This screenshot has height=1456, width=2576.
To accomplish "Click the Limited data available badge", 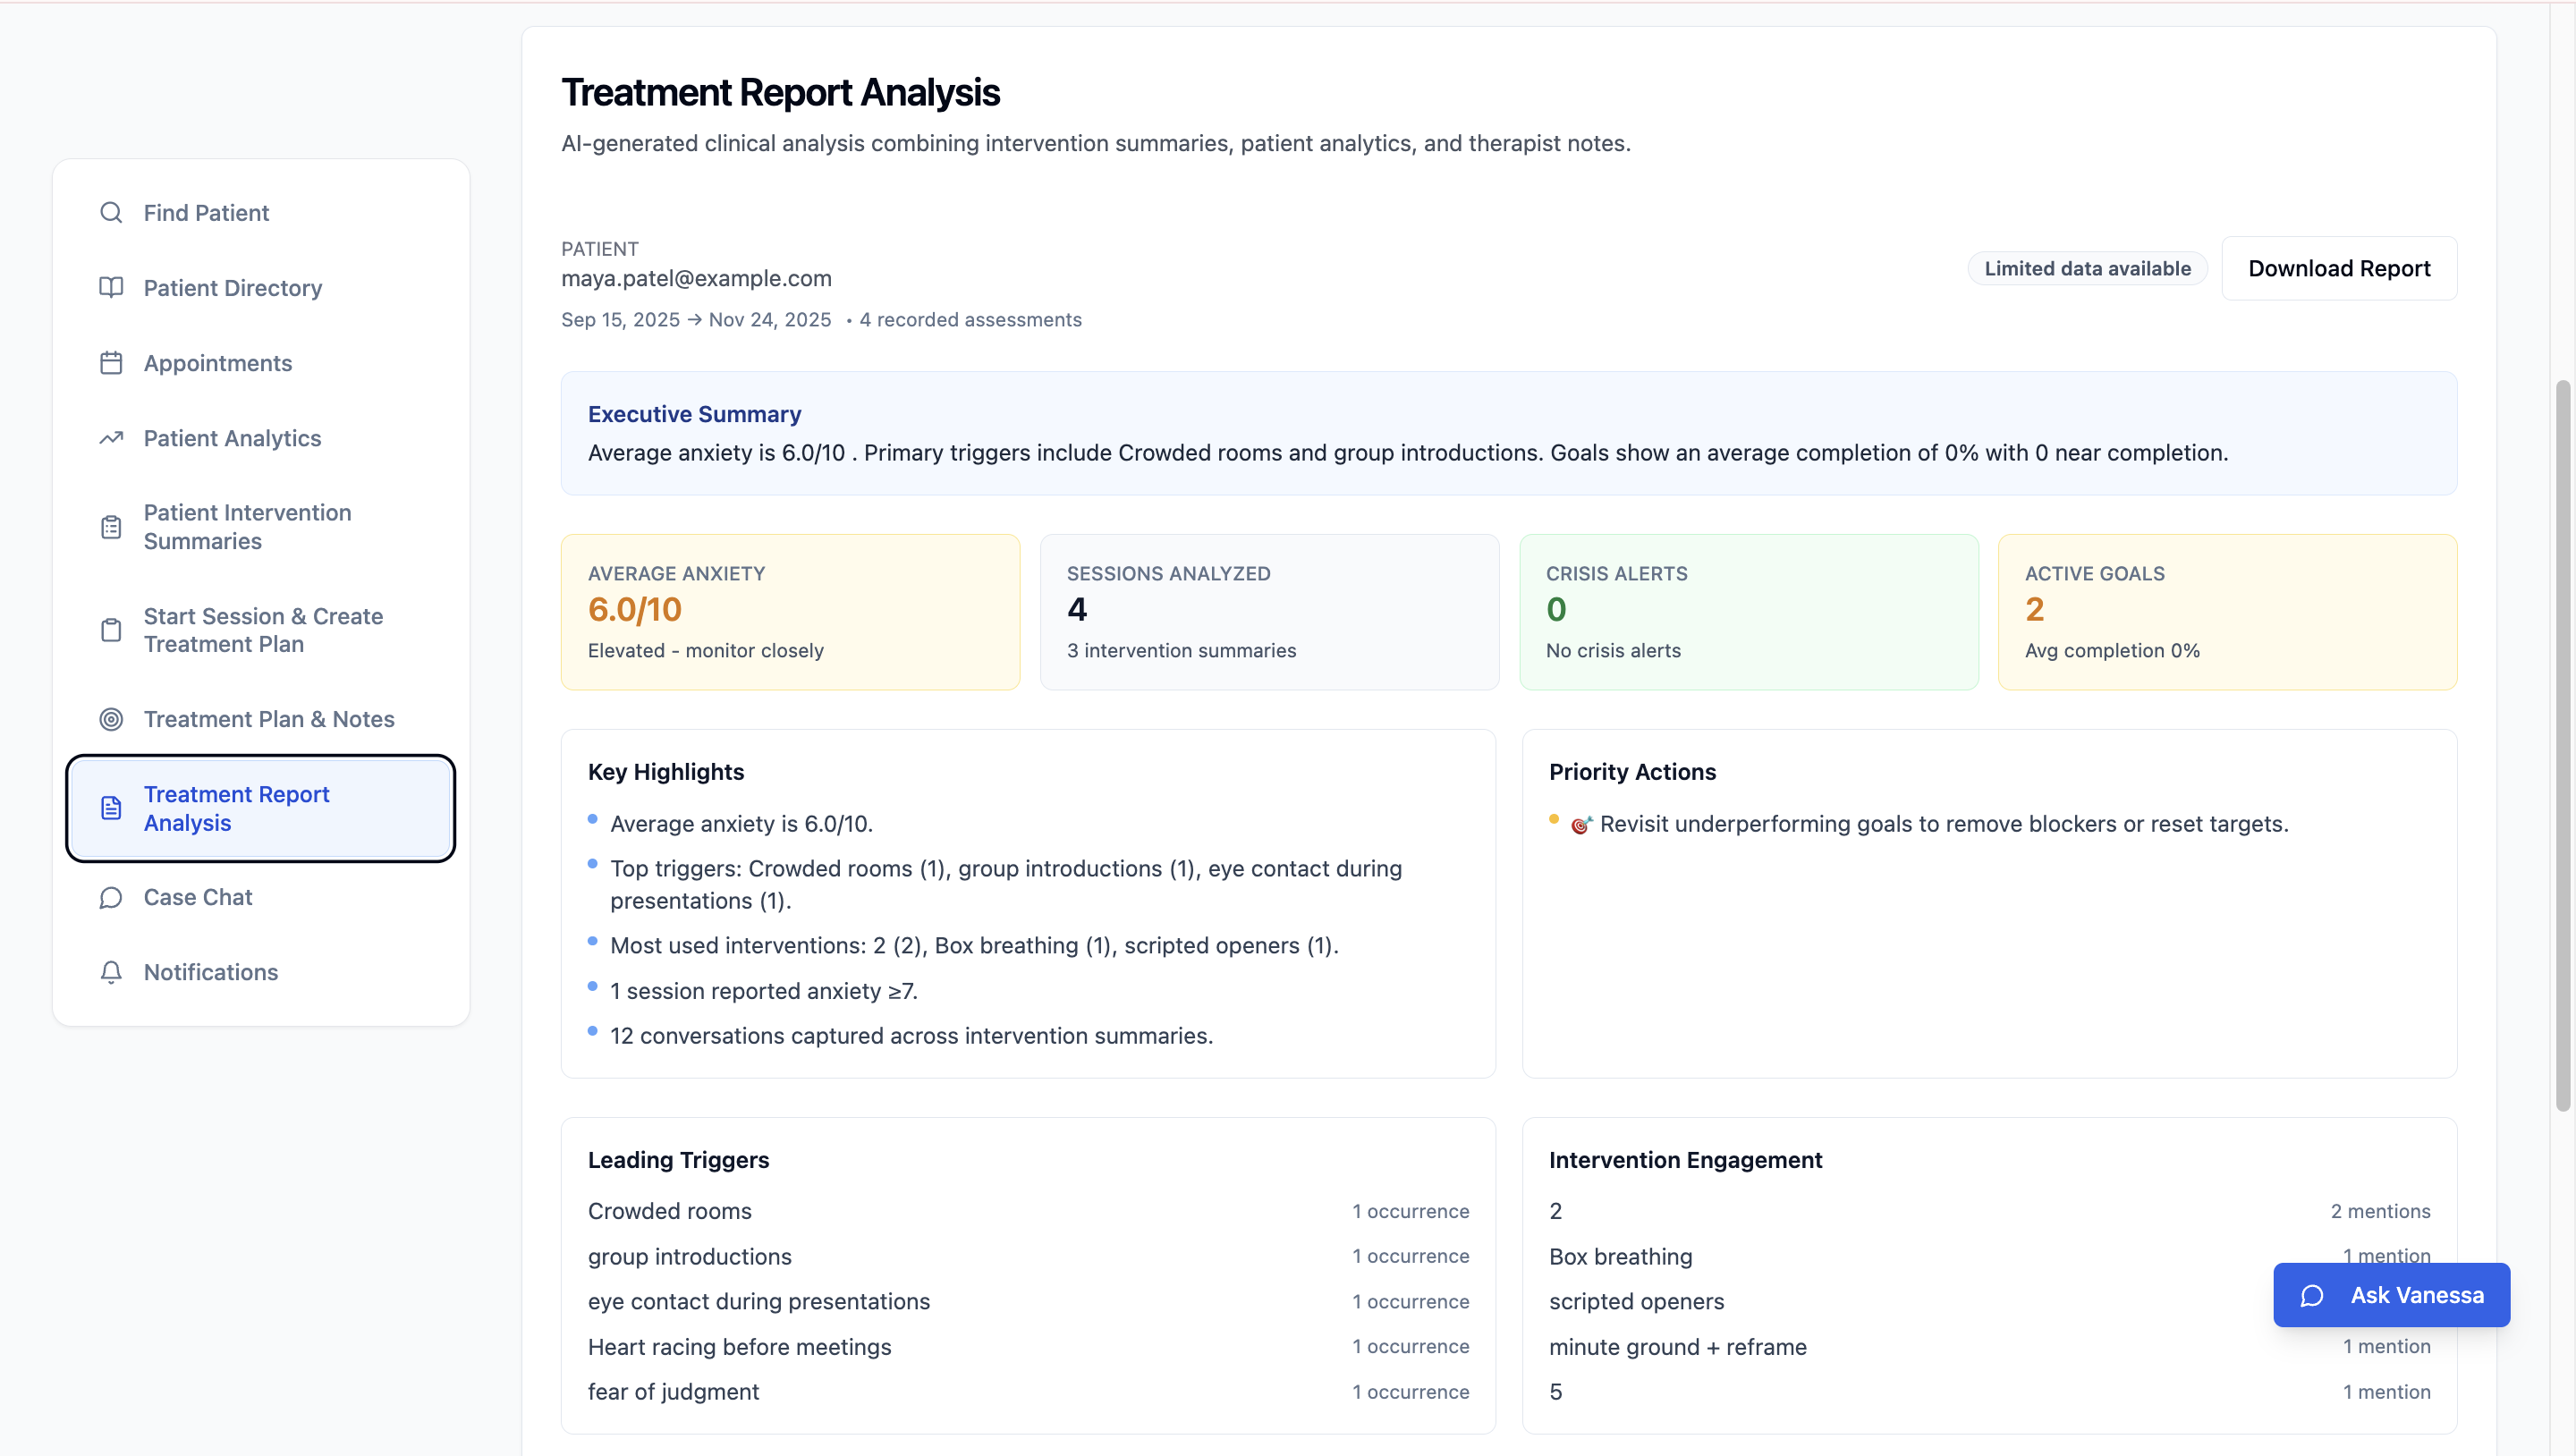I will (x=2087, y=268).
